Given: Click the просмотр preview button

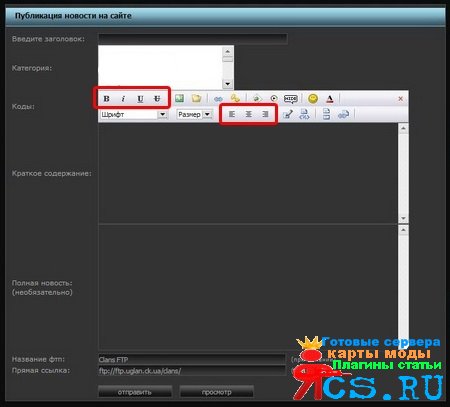Looking at the screenshot, I should [217, 392].
